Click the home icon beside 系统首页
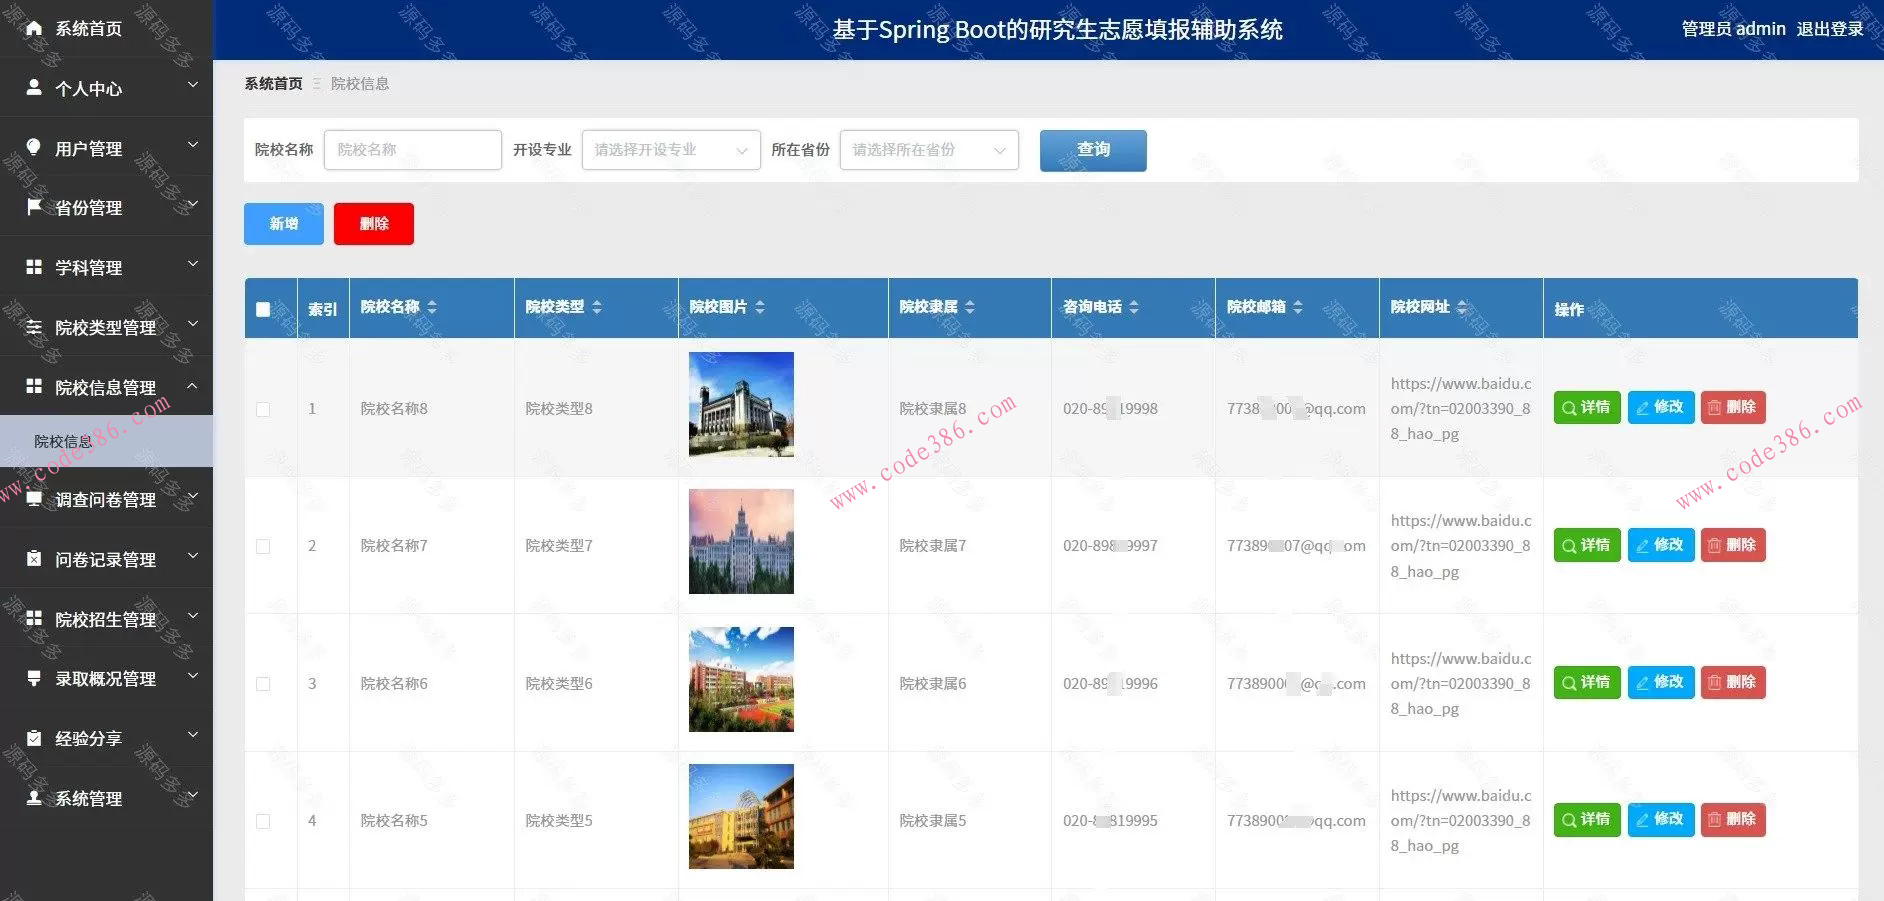Viewport: 1884px width, 901px height. [33, 28]
